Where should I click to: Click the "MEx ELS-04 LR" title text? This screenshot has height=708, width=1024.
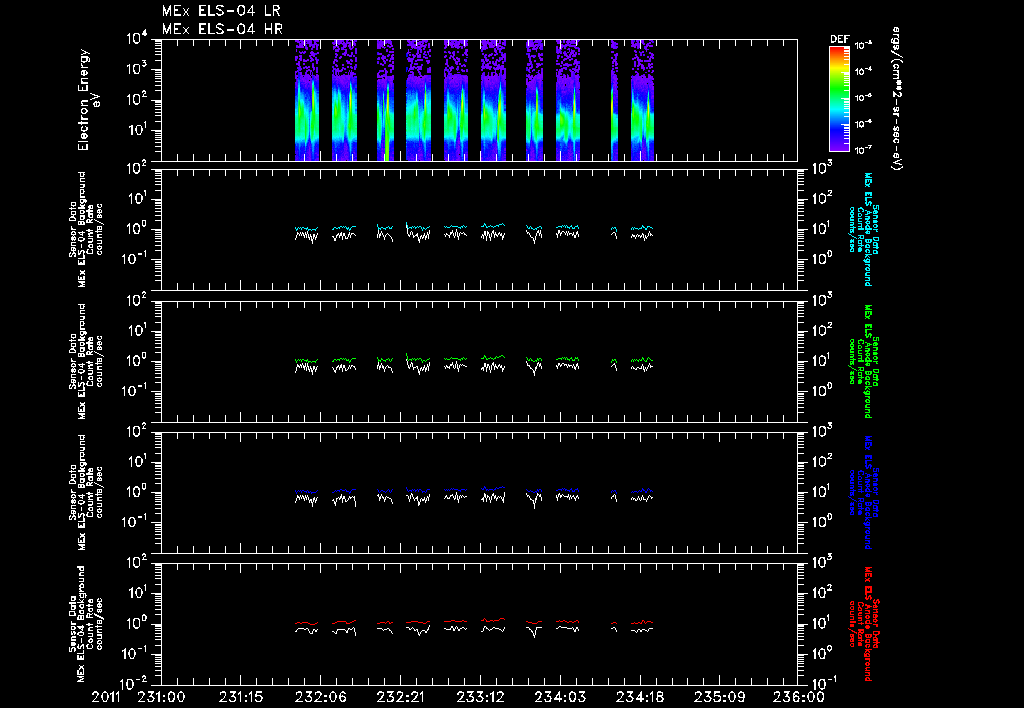(x=221, y=11)
